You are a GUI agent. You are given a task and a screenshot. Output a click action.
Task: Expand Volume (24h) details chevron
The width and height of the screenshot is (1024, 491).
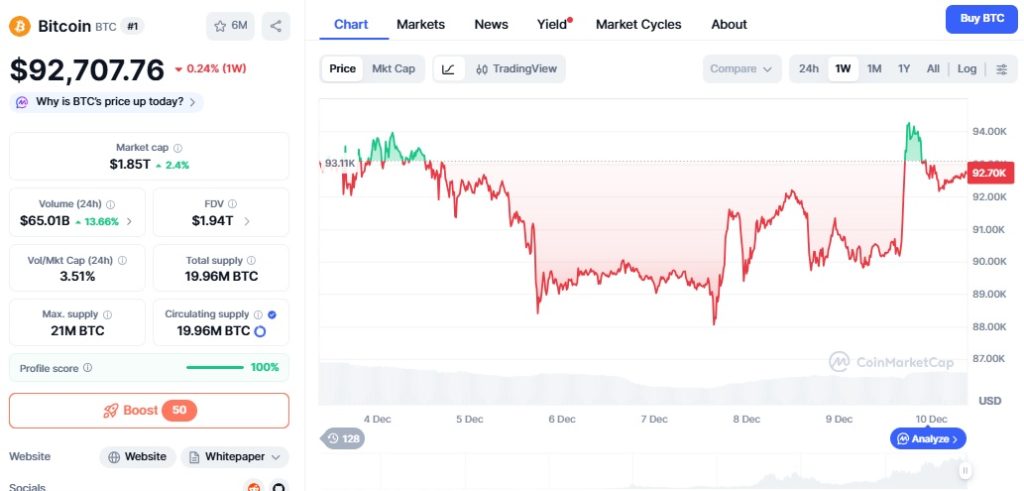click(129, 221)
